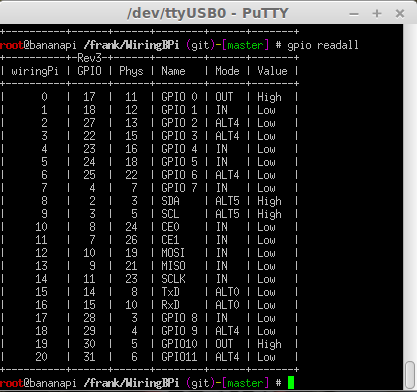Viewport: 417px width, 392px height.
Task: Click the 'Phys' column header
Action: [x=131, y=71]
